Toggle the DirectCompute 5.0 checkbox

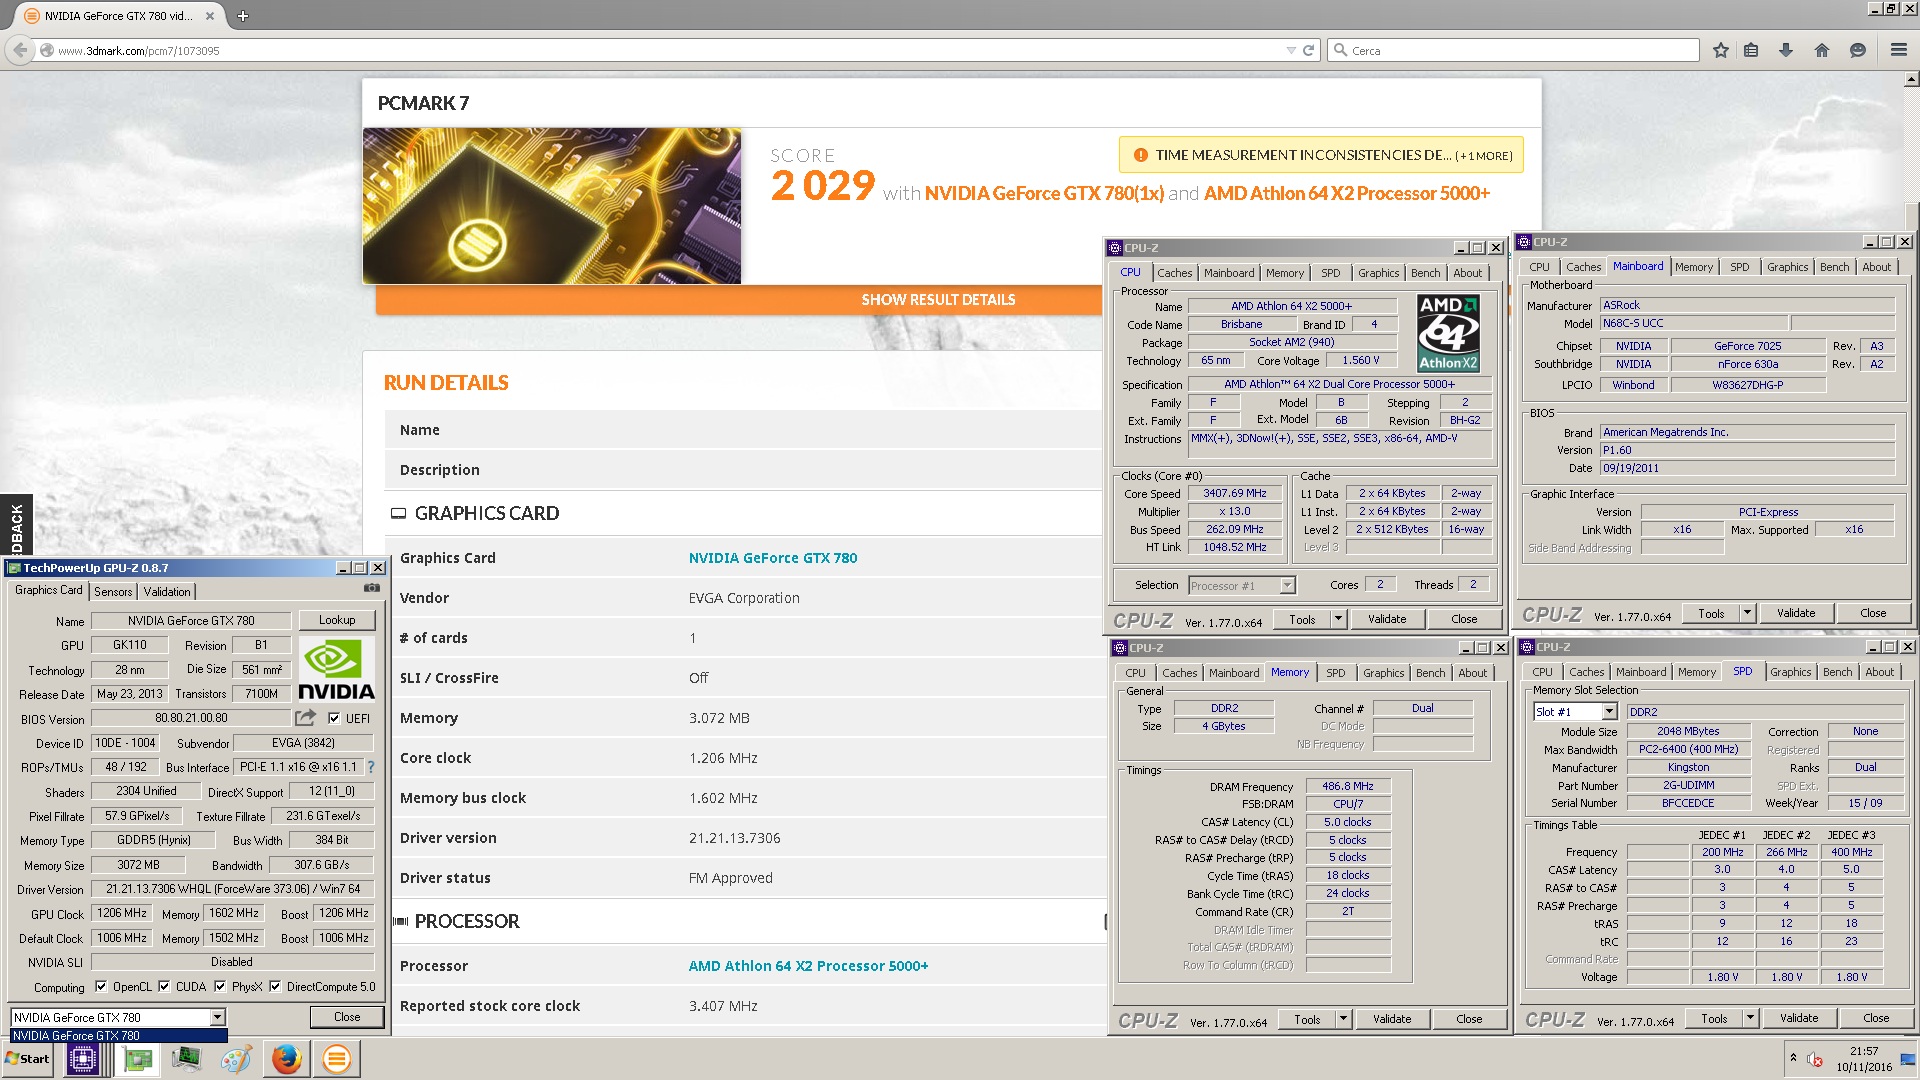click(275, 987)
